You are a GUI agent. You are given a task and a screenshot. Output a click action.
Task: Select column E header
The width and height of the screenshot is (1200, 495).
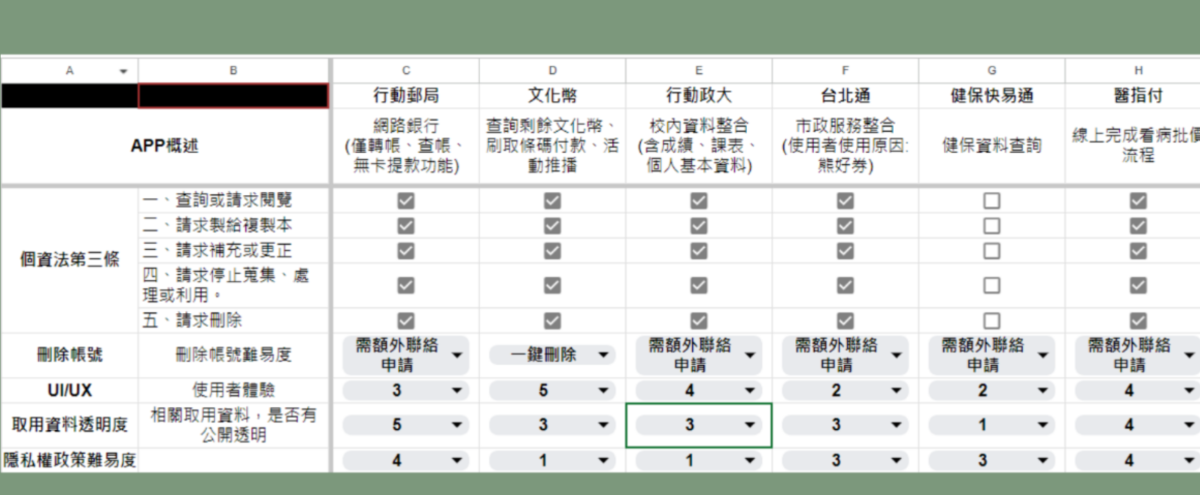point(699,71)
